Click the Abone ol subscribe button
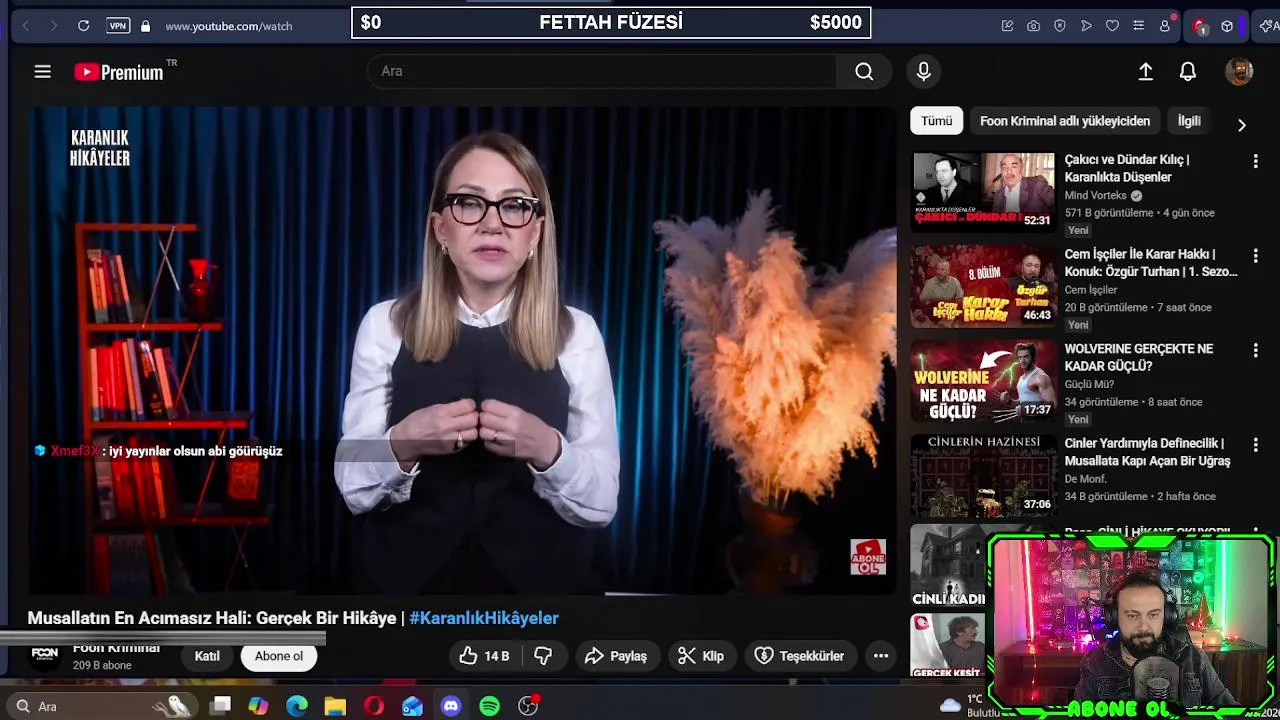 pos(278,656)
